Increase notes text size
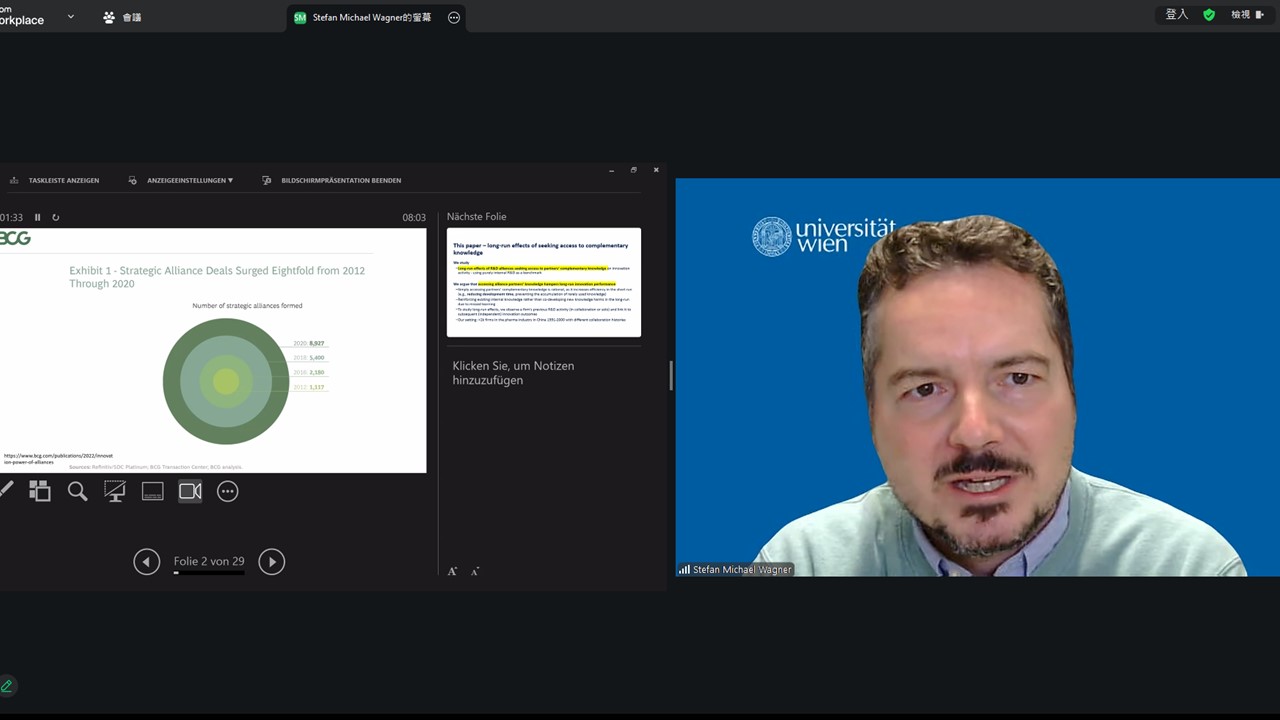This screenshot has width=1280, height=720. click(x=452, y=571)
